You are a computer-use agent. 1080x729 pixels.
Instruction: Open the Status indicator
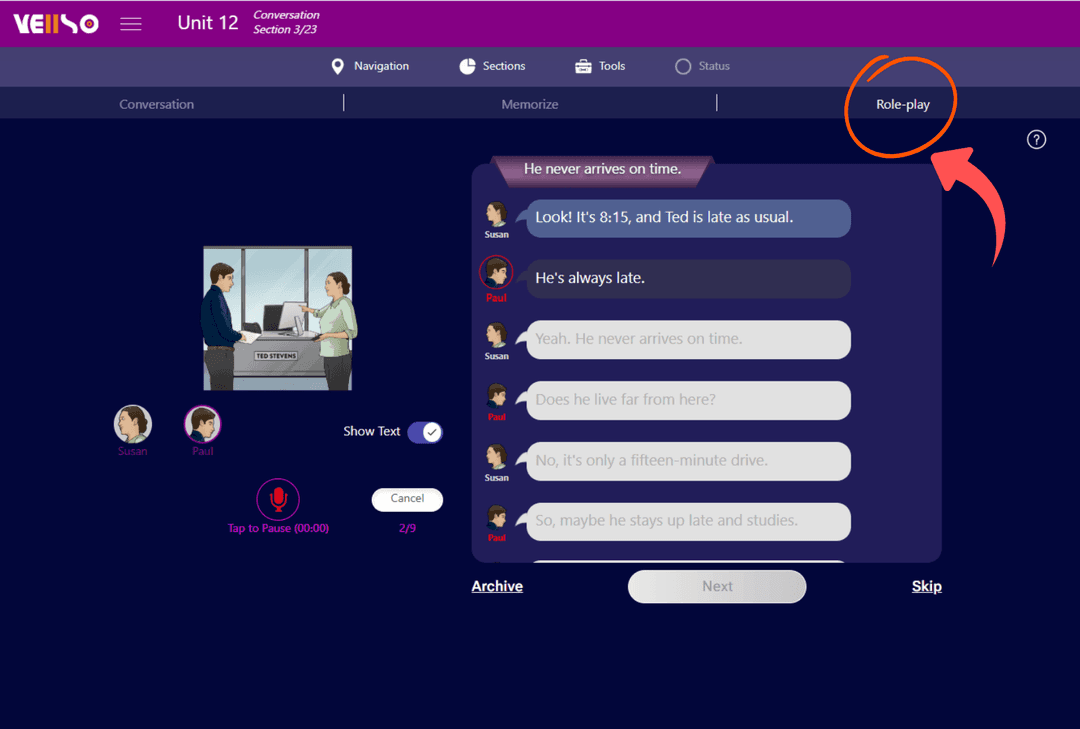pyautogui.click(x=702, y=66)
